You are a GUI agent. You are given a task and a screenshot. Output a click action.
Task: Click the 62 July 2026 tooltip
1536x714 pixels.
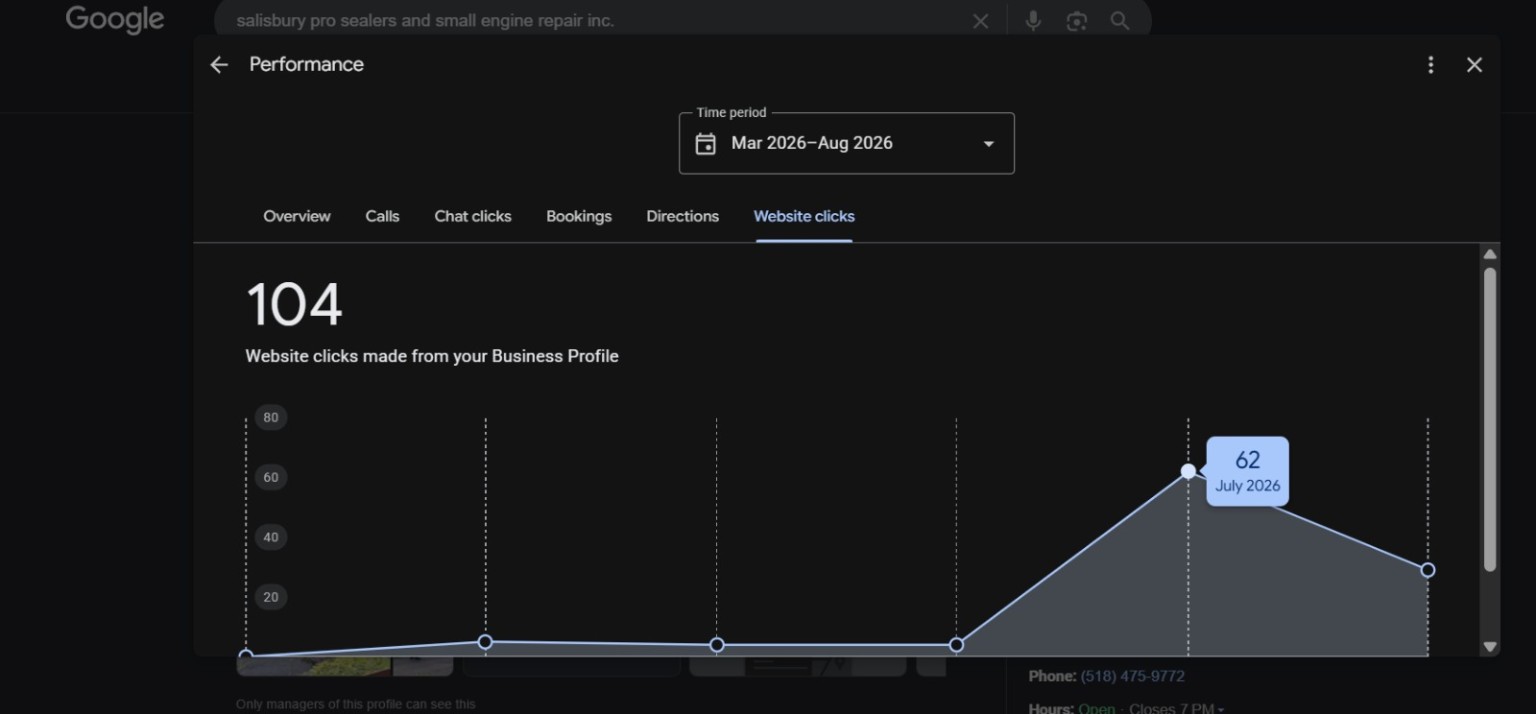pyautogui.click(x=1247, y=471)
